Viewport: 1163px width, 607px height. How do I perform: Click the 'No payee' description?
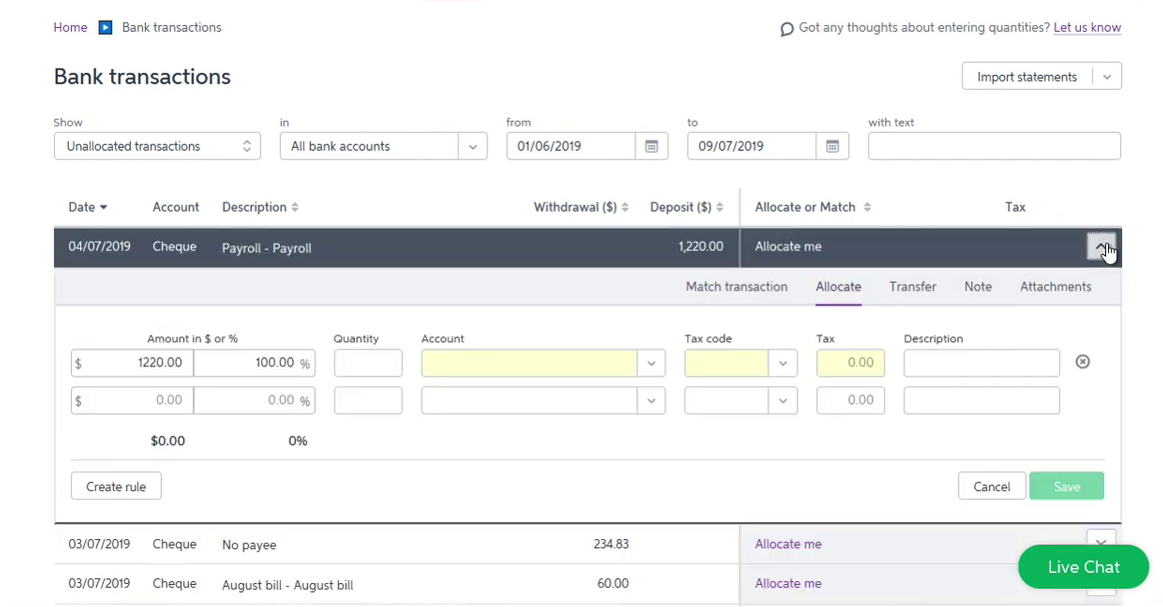coord(249,545)
